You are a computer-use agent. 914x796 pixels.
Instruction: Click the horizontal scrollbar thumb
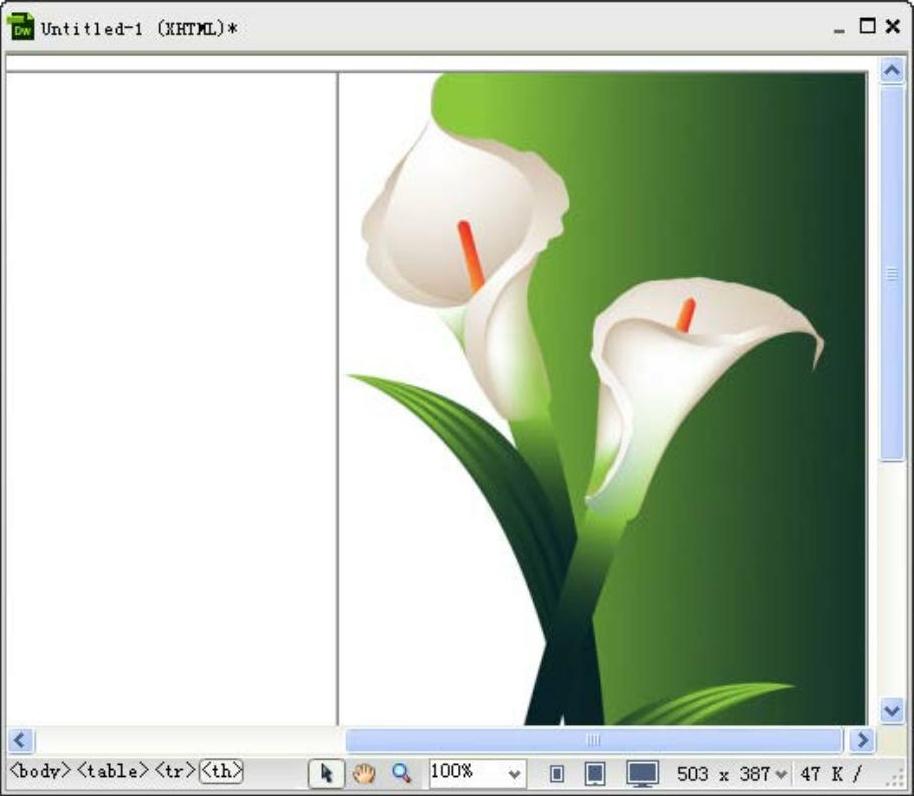(x=594, y=740)
